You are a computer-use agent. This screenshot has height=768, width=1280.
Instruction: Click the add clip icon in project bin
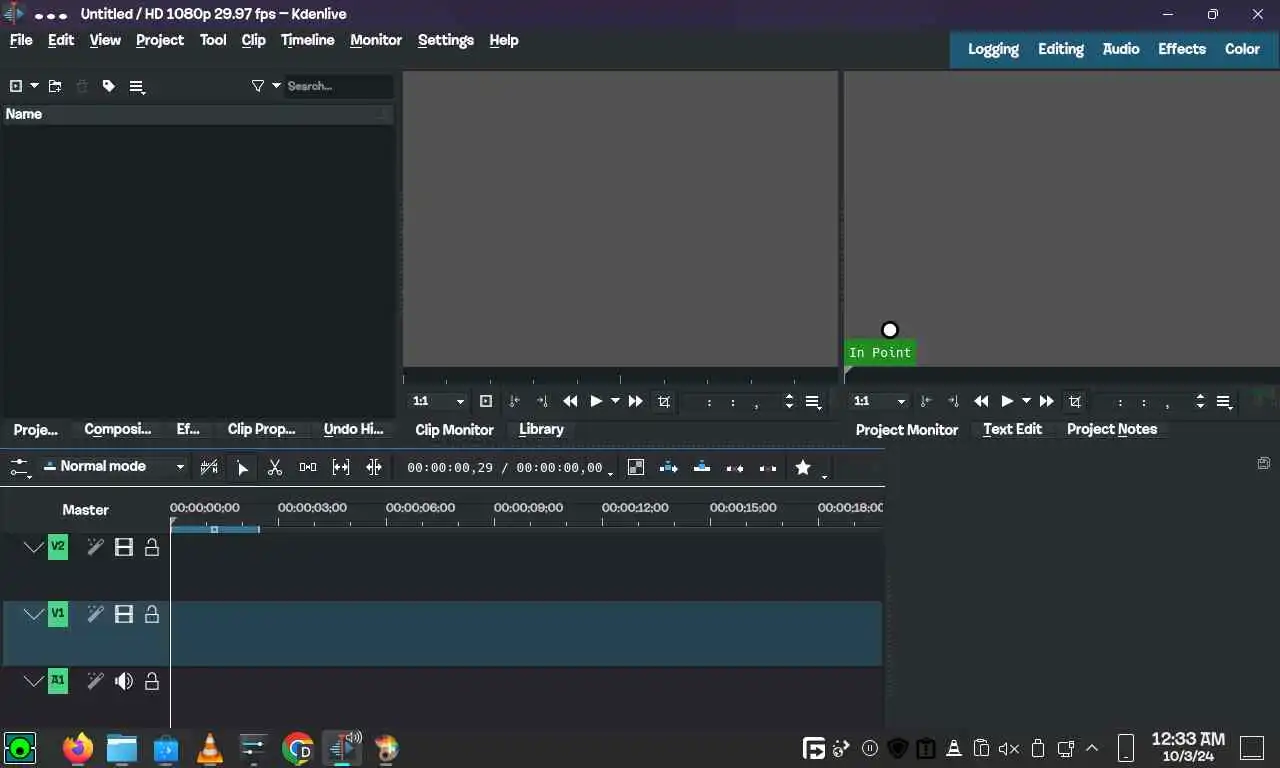point(16,86)
